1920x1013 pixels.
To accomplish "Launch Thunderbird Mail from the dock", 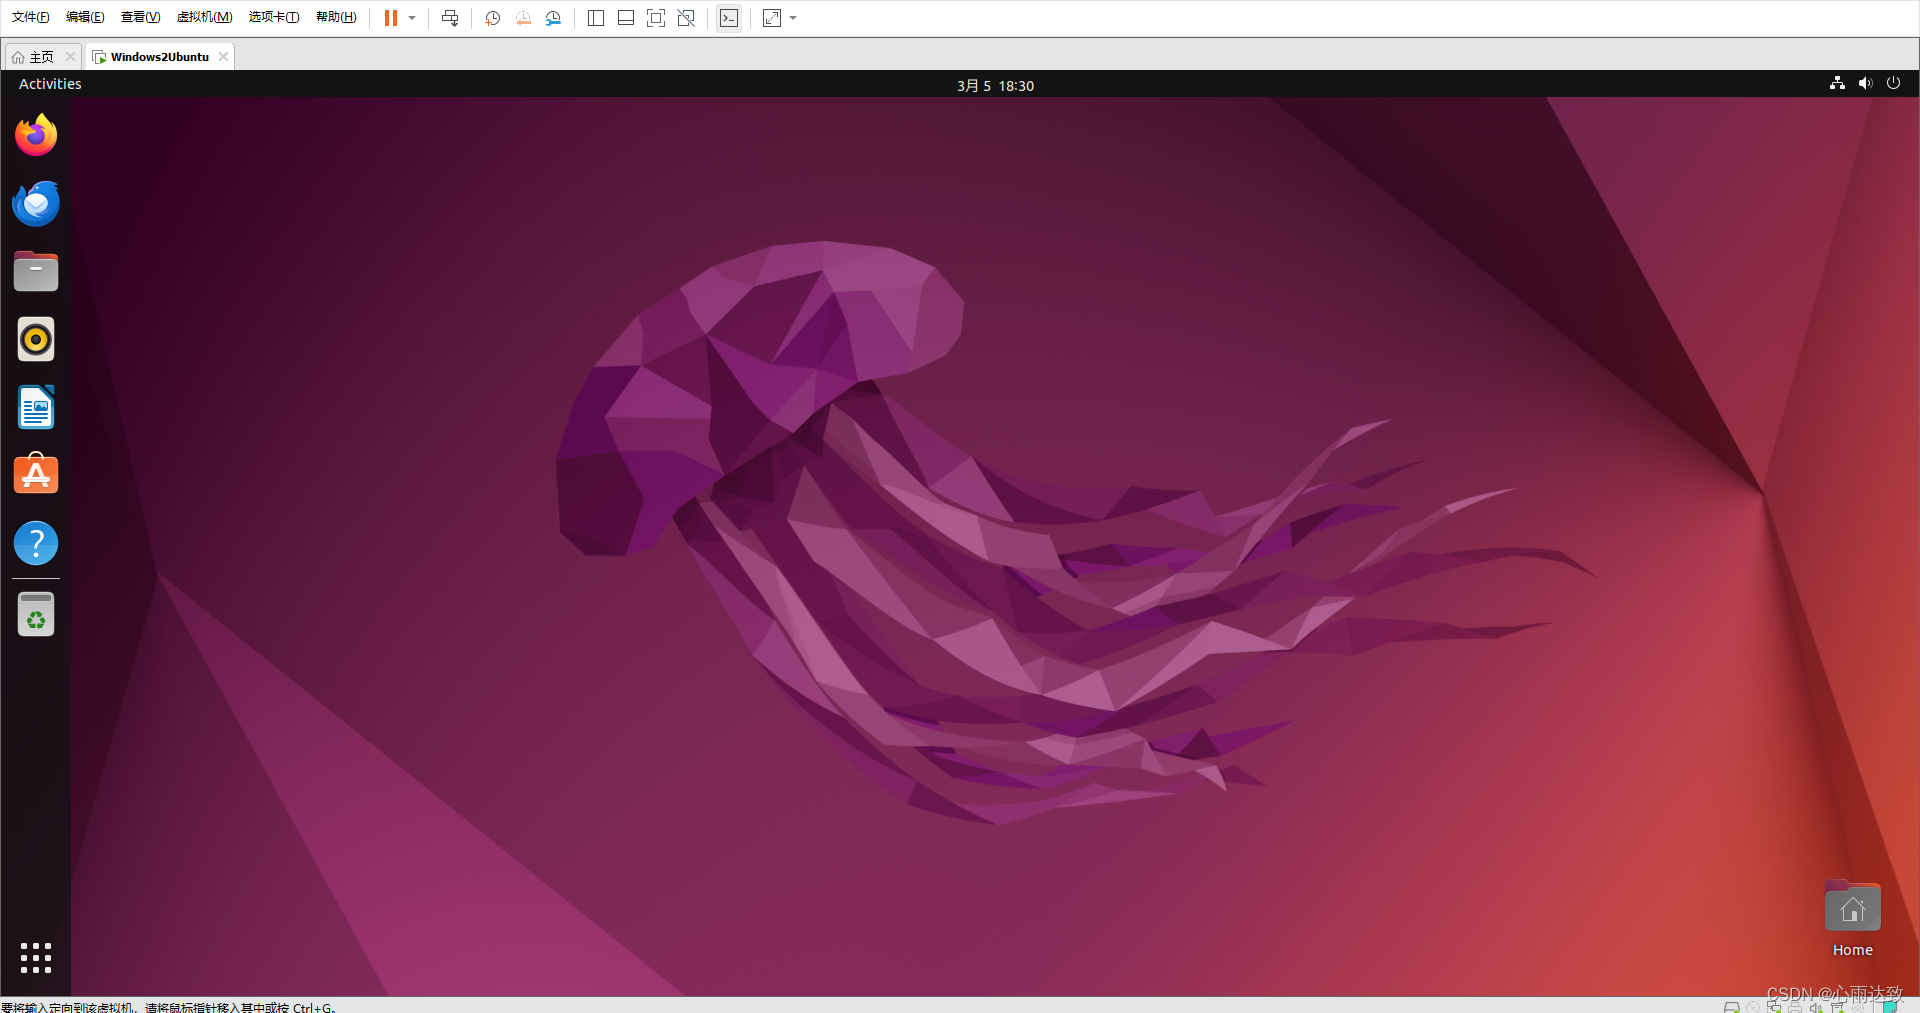I will pos(36,203).
